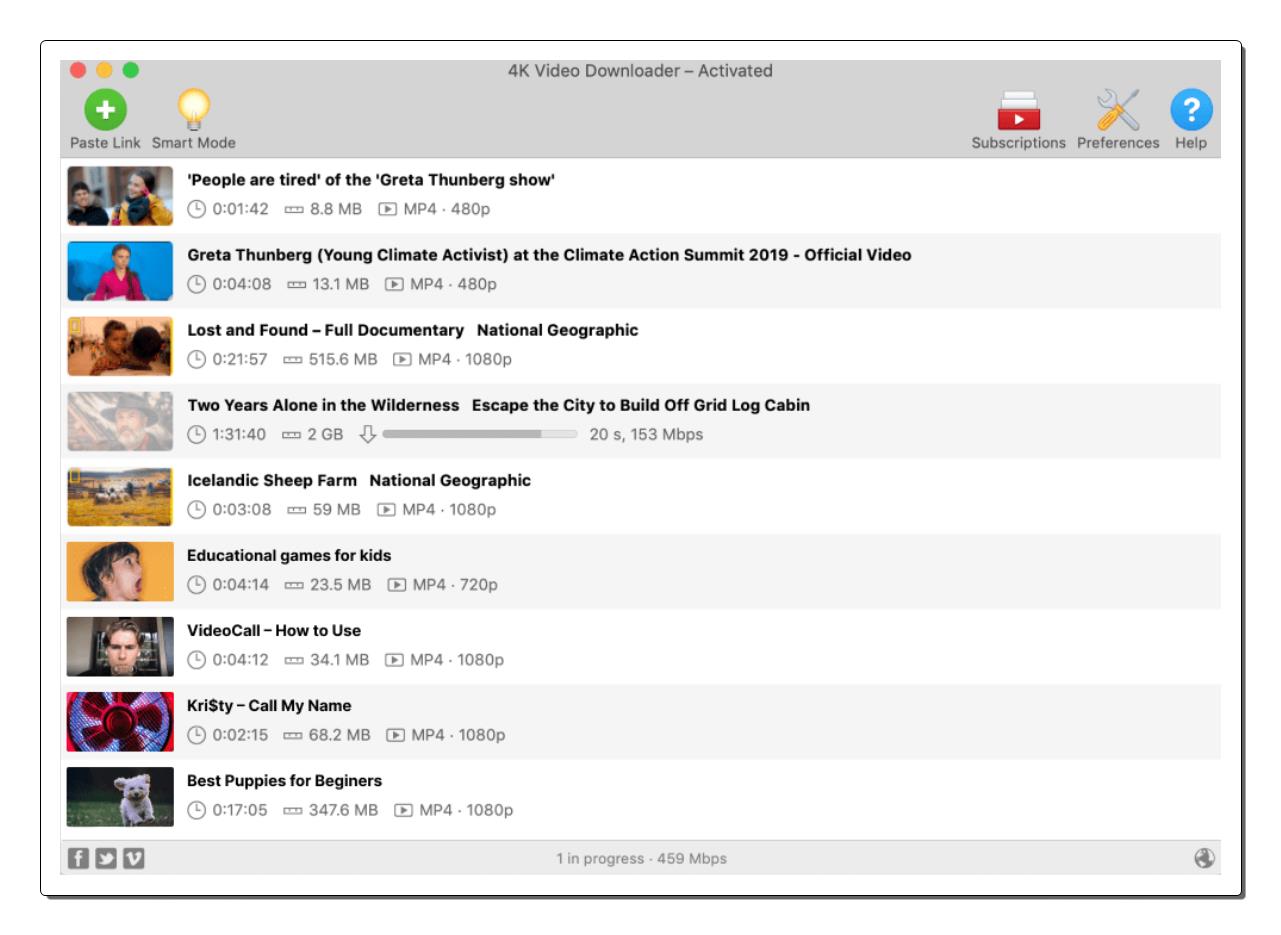Select the VideoCall How to Use thumbnail
Image resolution: width=1281 pixels, height=935 pixels.
tap(120, 646)
